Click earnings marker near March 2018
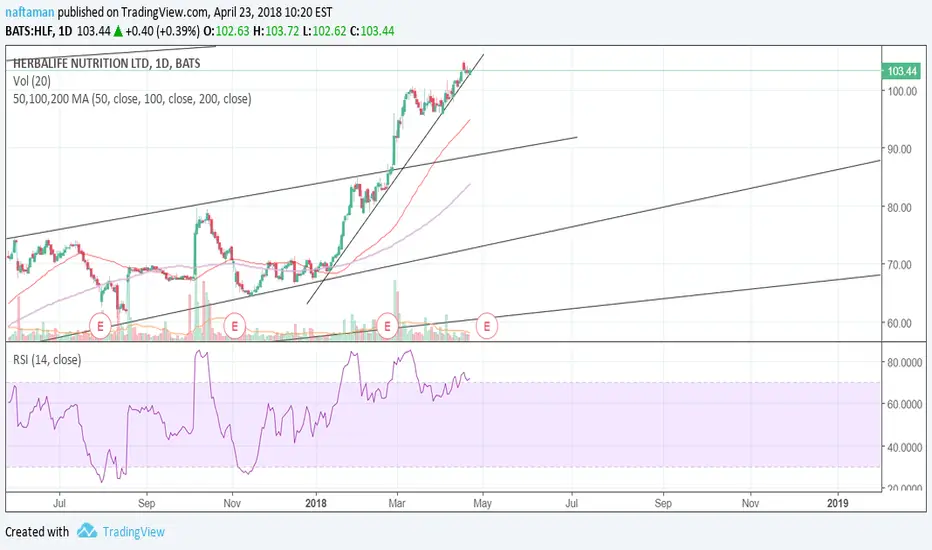The height and width of the screenshot is (550, 932). point(388,326)
